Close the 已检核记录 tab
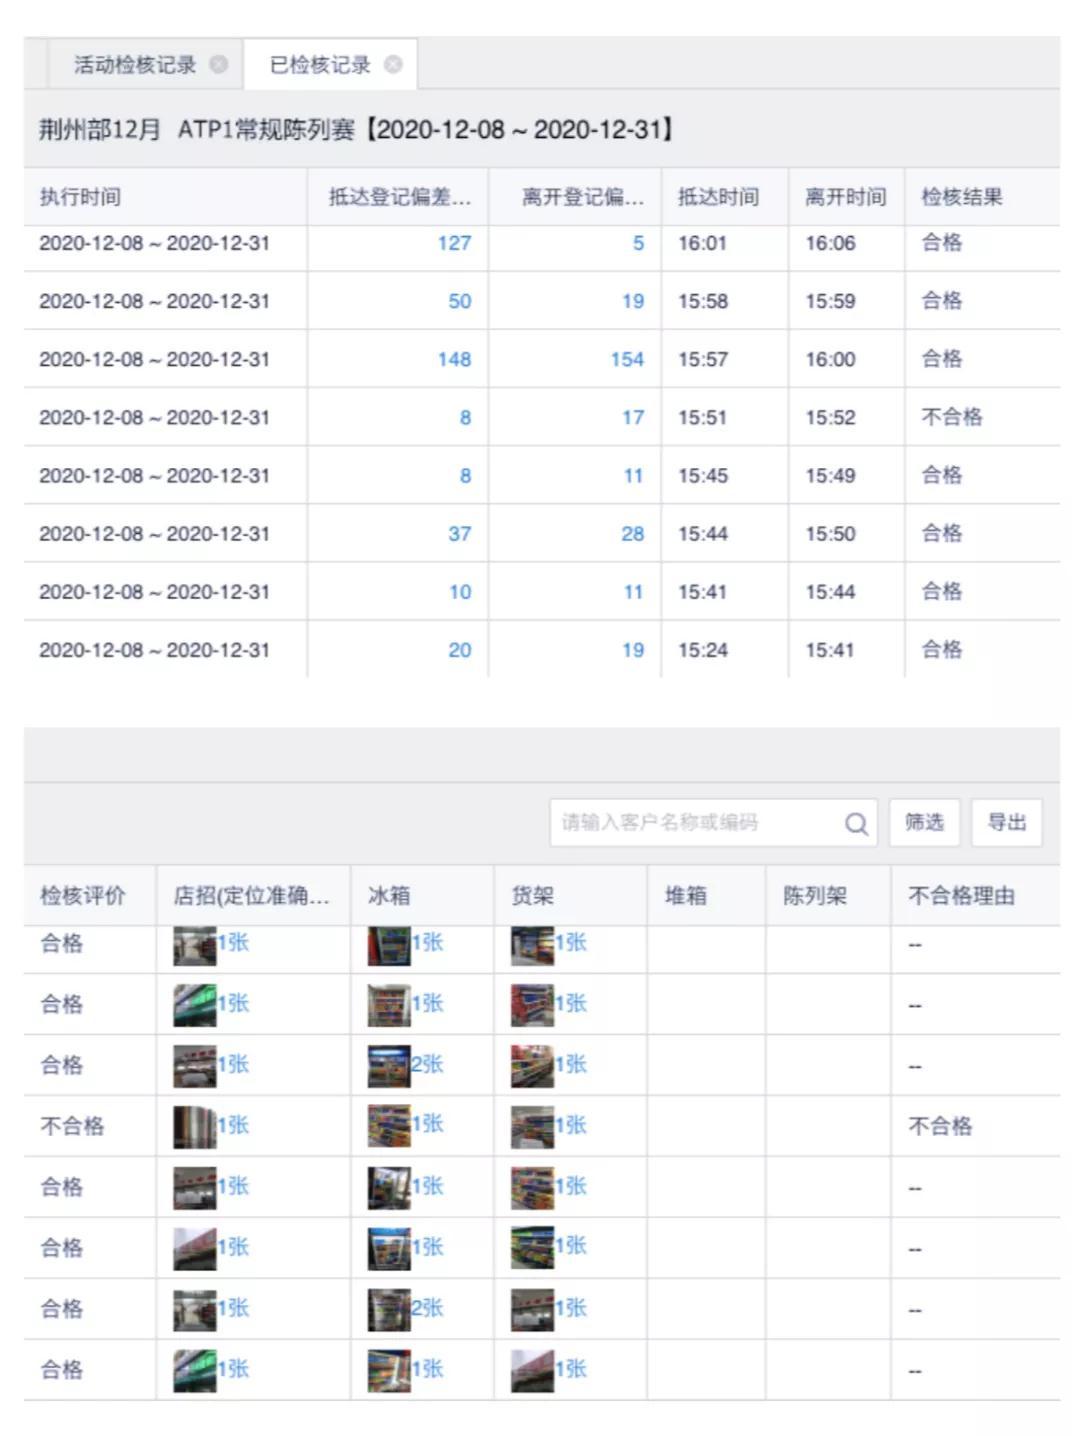The height and width of the screenshot is (1436, 1080). coord(393,65)
